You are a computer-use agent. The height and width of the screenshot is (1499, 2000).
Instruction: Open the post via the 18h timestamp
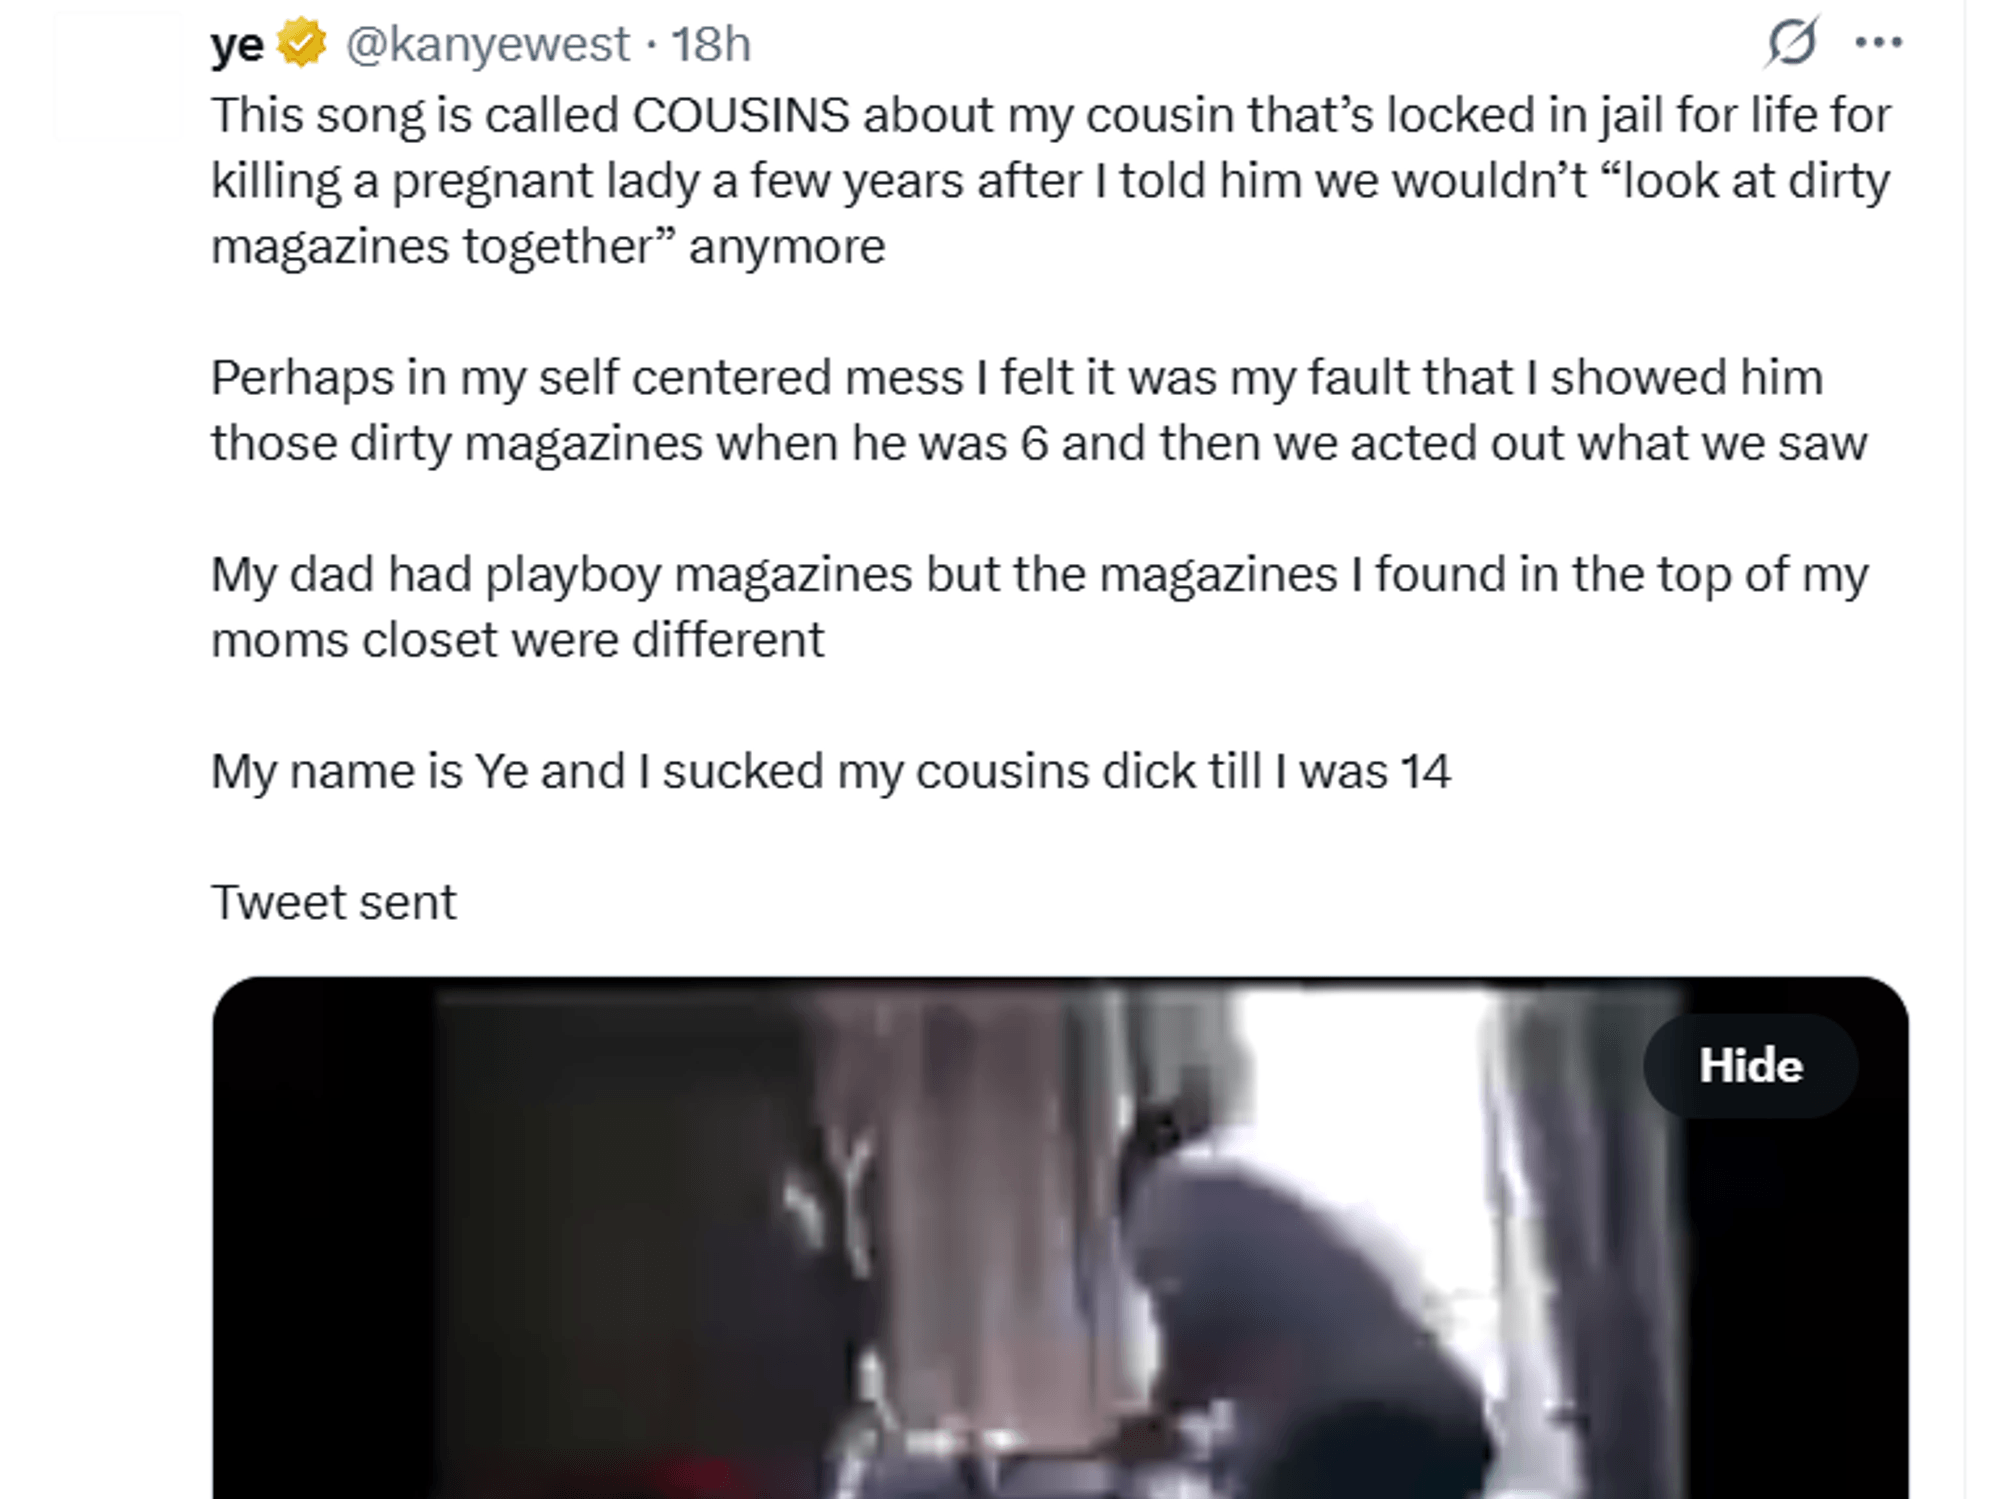click(x=710, y=44)
